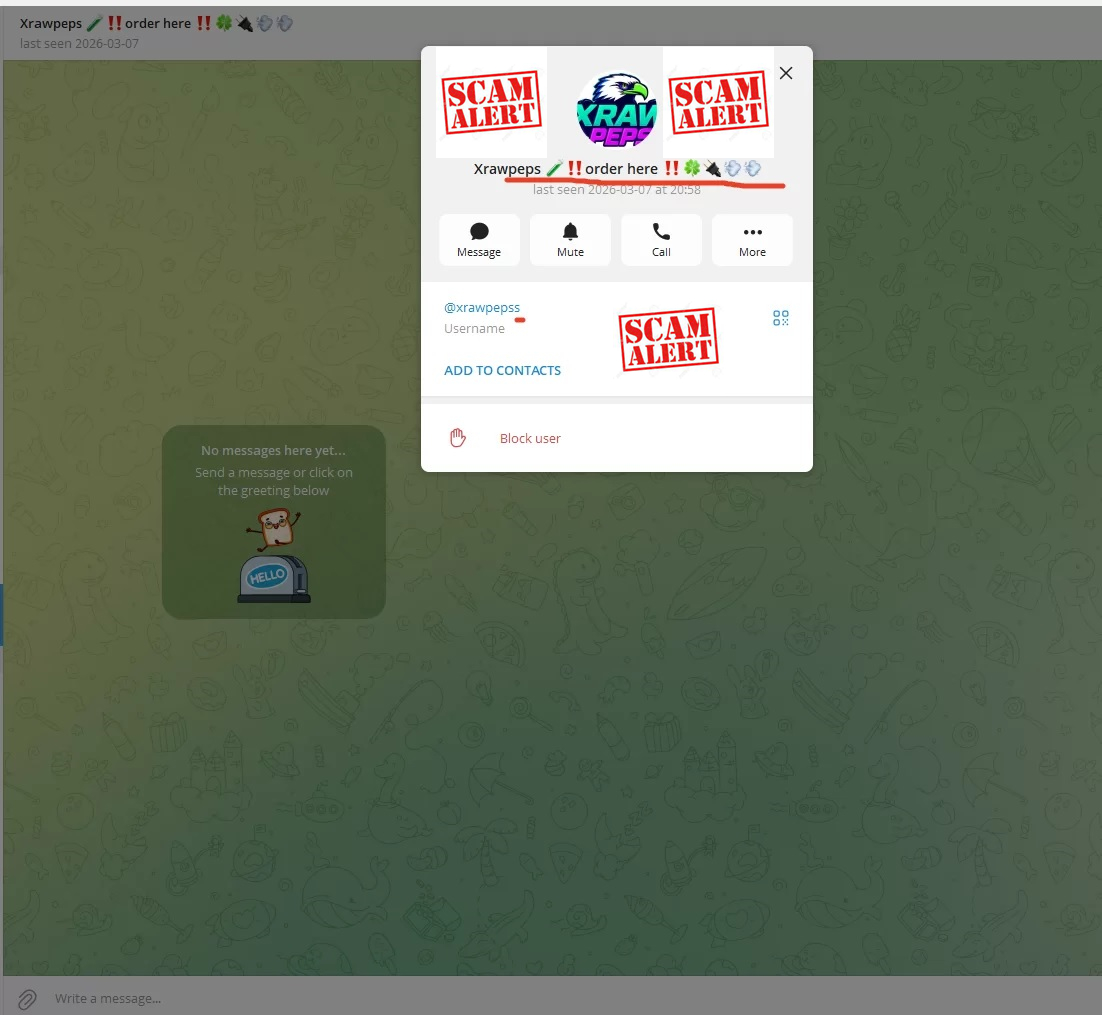Click the Scam Alert stamp beside the username
1102x1015 pixels.
tap(668, 340)
